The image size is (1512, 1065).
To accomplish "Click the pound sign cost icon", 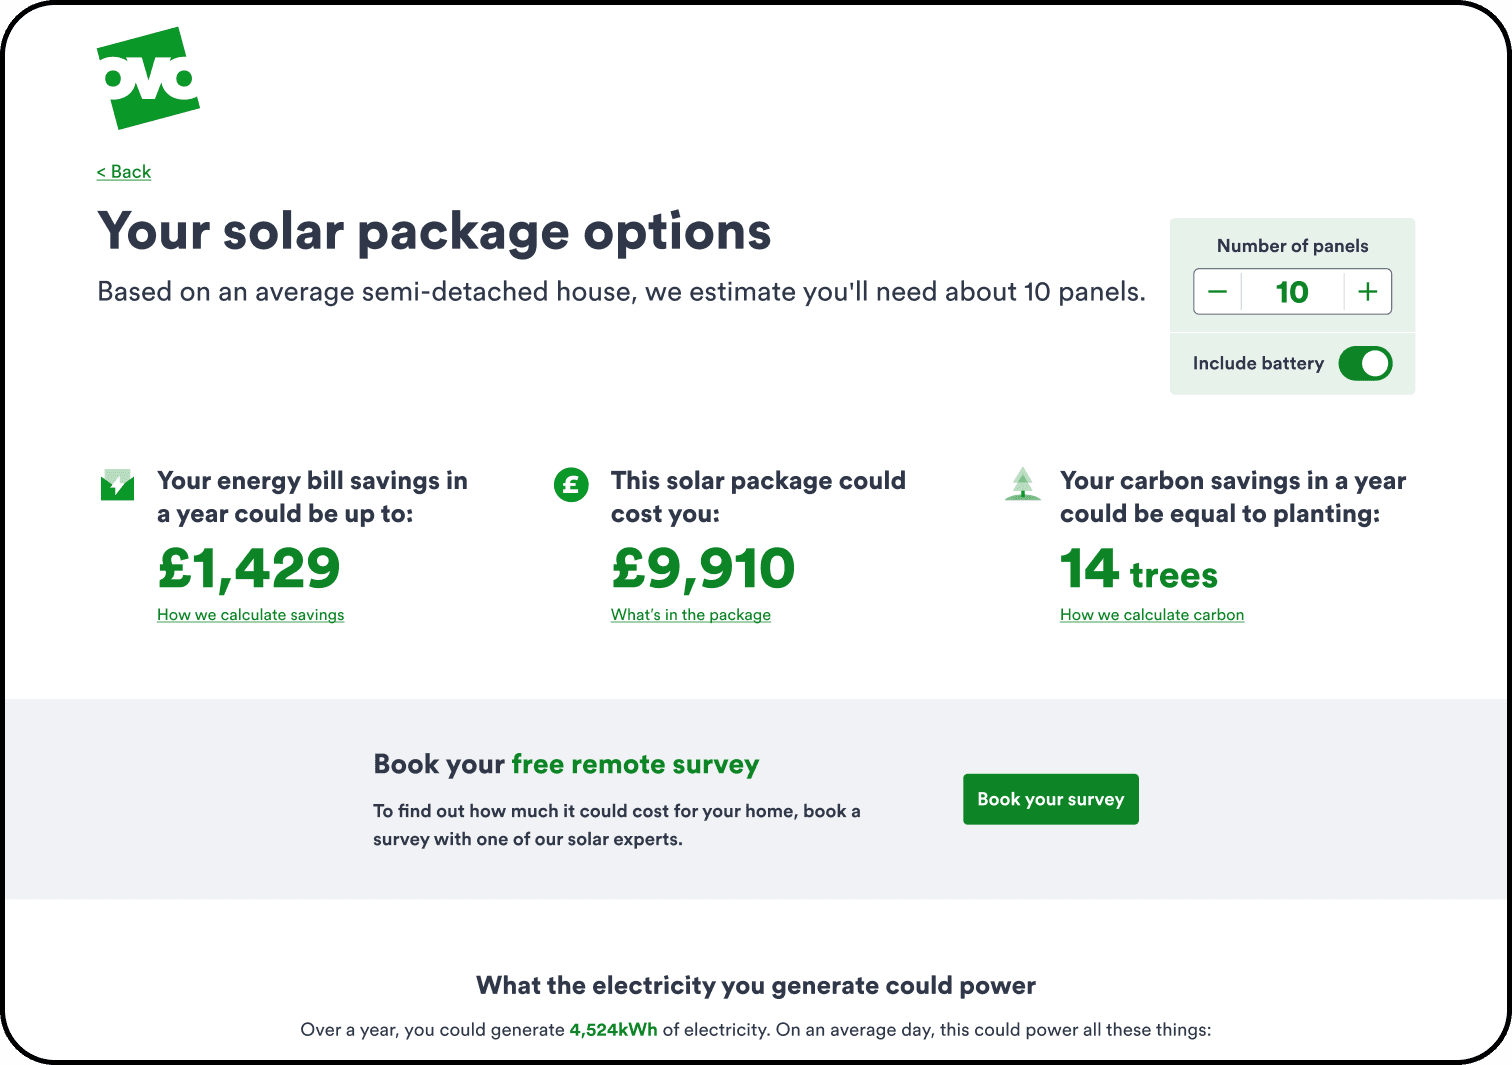I will (571, 486).
